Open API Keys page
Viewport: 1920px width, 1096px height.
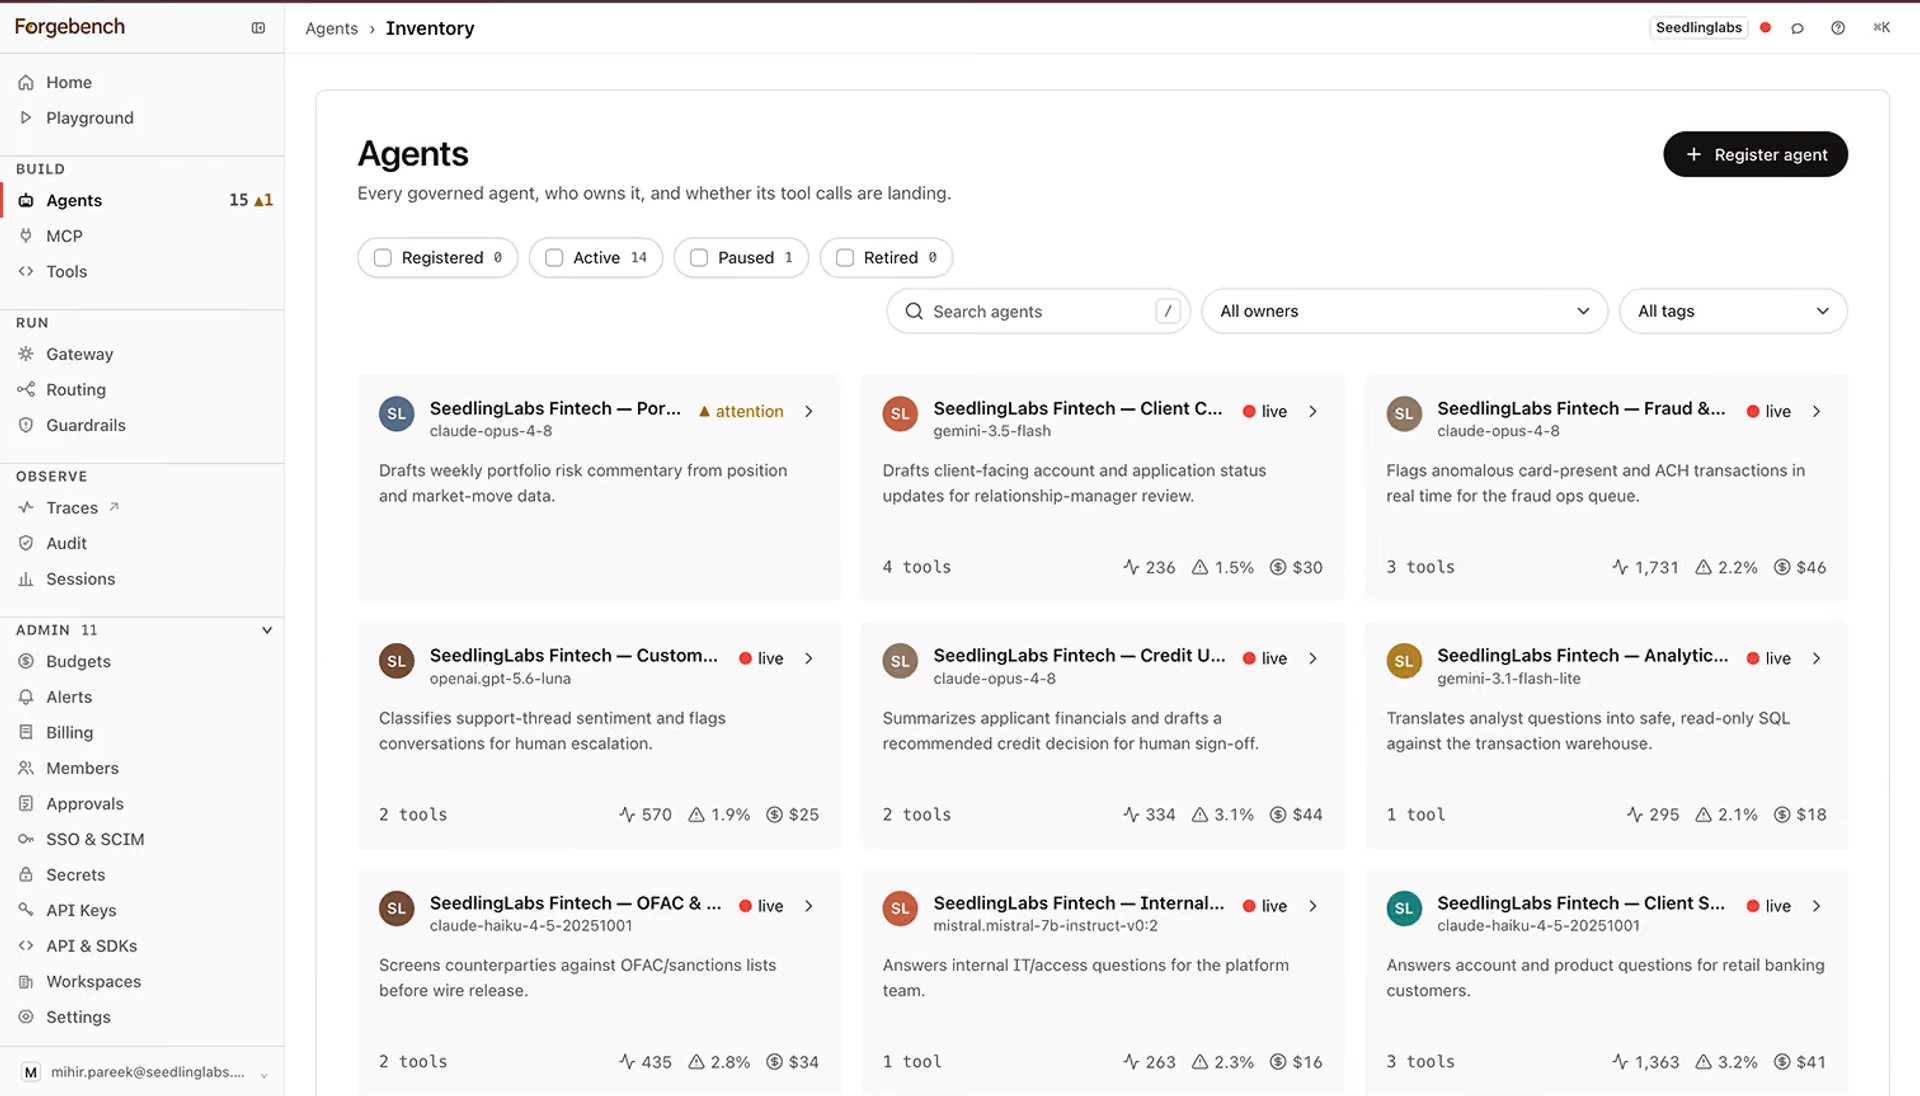click(81, 910)
